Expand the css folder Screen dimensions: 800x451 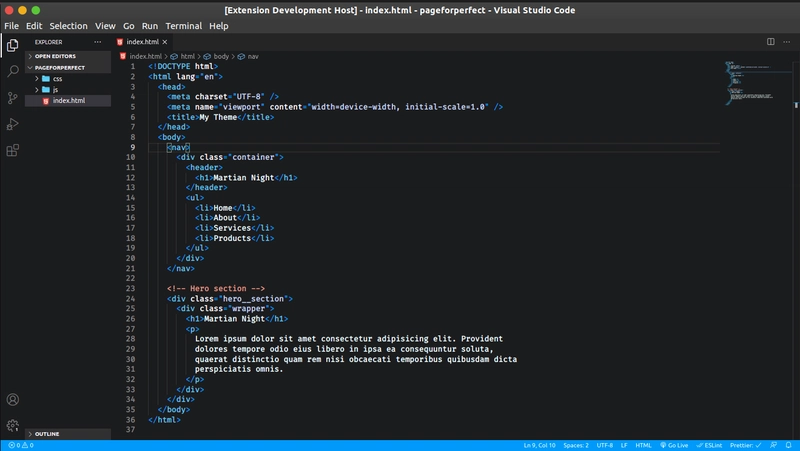[x=68, y=79]
